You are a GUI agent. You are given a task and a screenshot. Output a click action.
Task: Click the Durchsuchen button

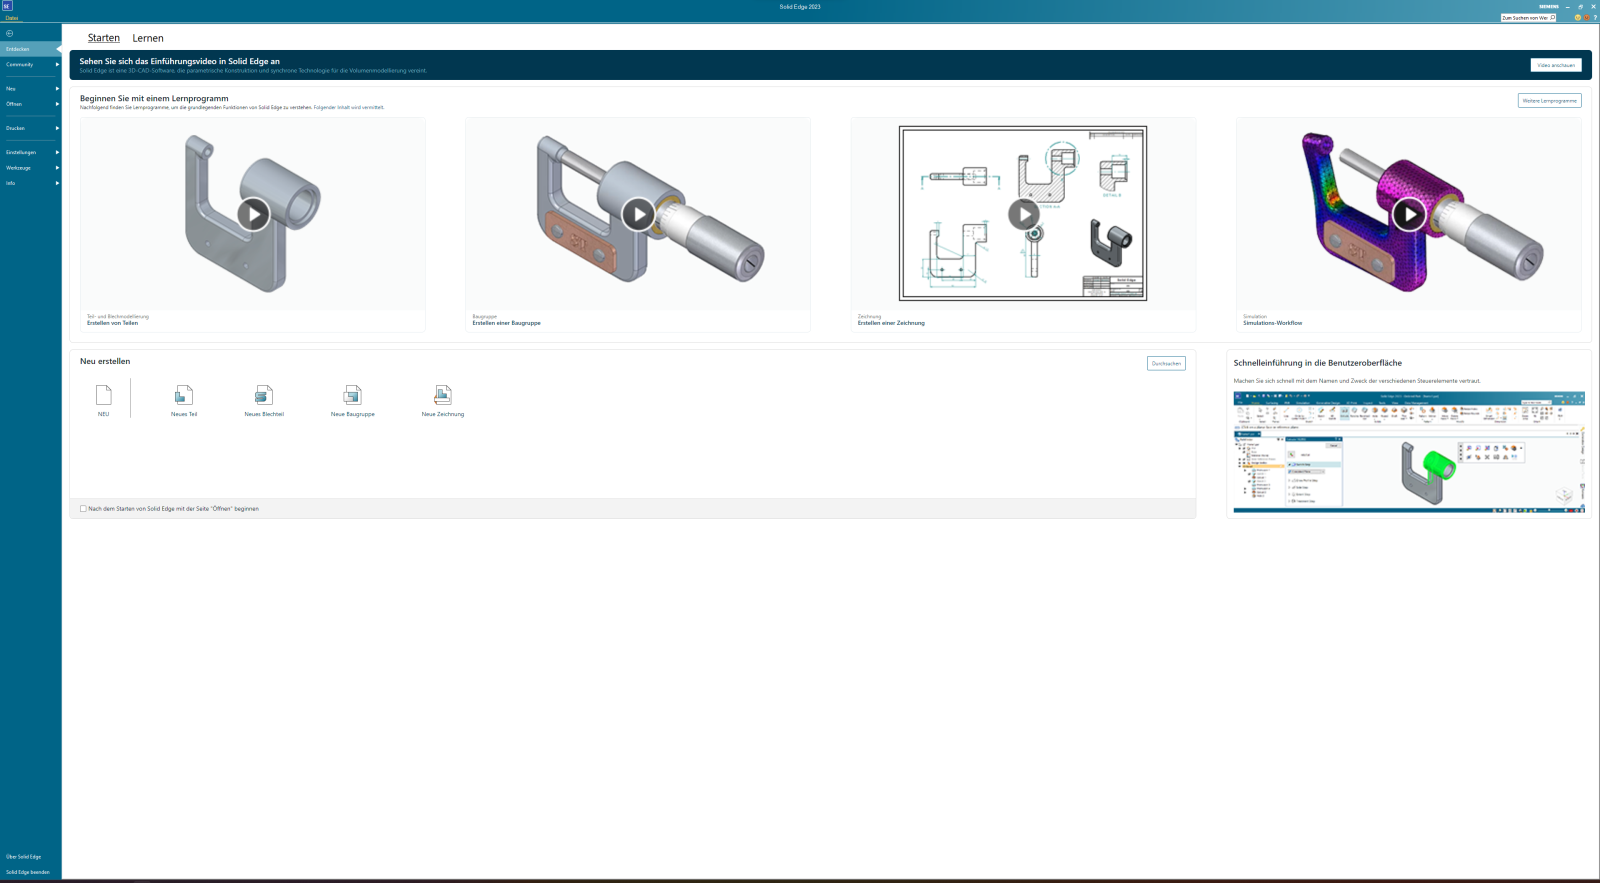(x=1166, y=363)
